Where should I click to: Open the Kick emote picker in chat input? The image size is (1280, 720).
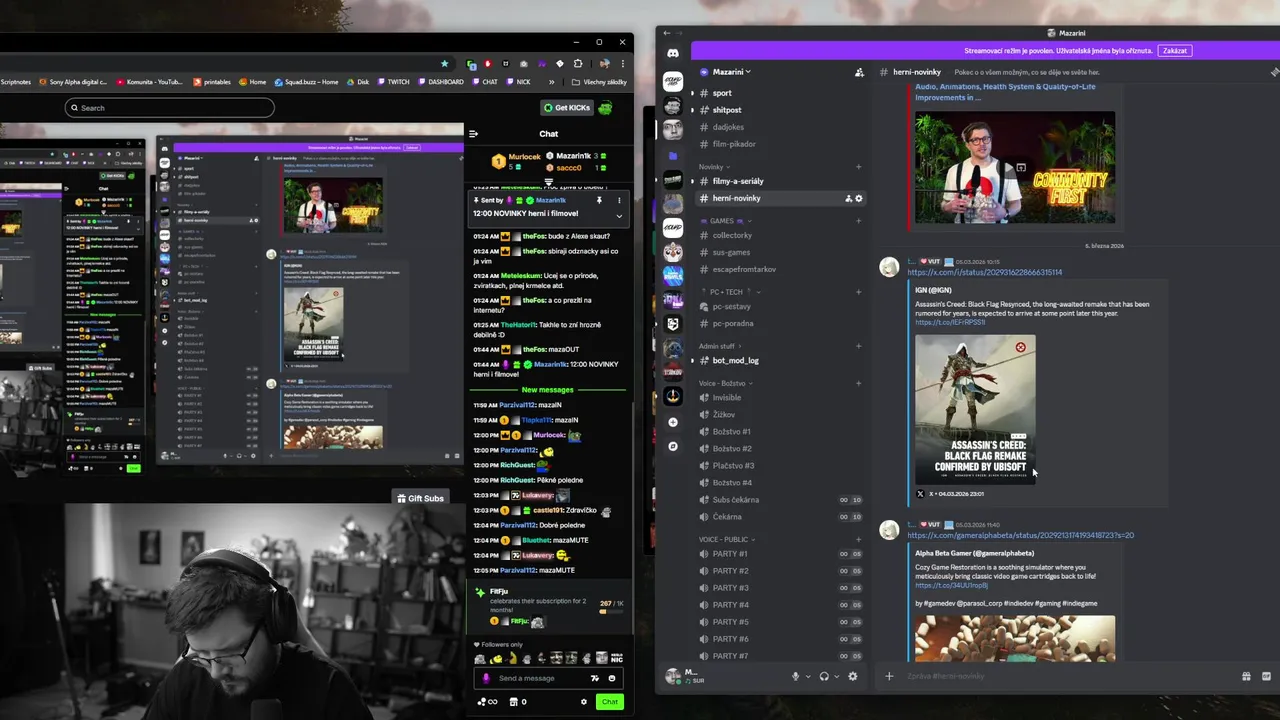pos(612,678)
